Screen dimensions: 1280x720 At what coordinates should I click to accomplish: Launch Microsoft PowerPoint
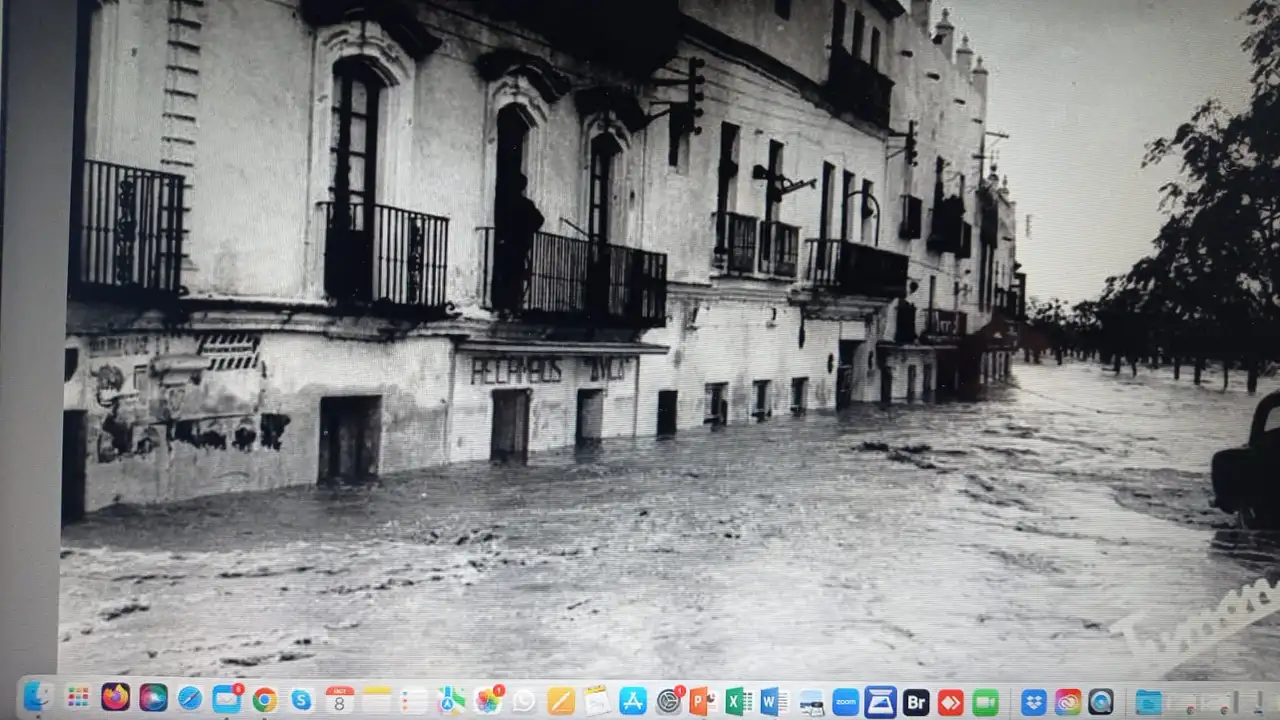[704, 700]
